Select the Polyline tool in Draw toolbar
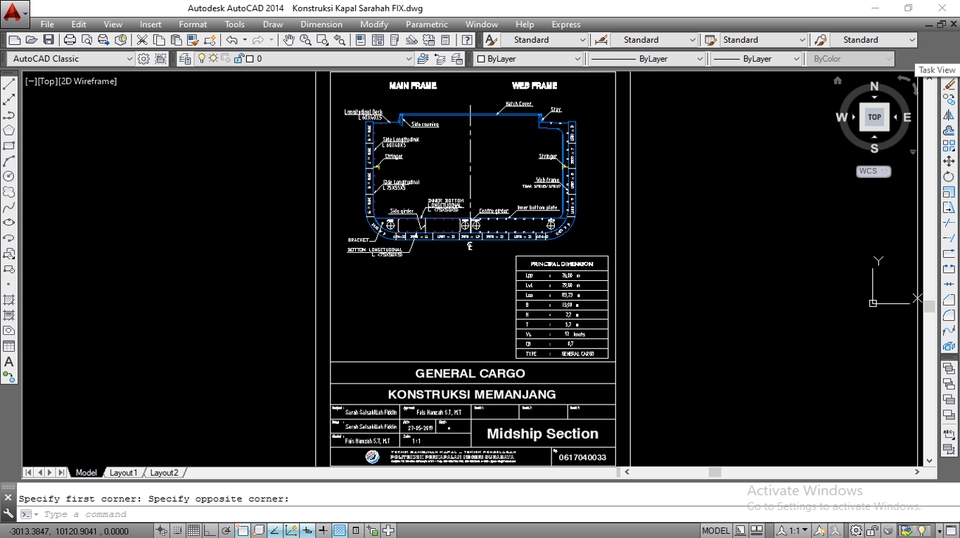 tap(9, 115)
